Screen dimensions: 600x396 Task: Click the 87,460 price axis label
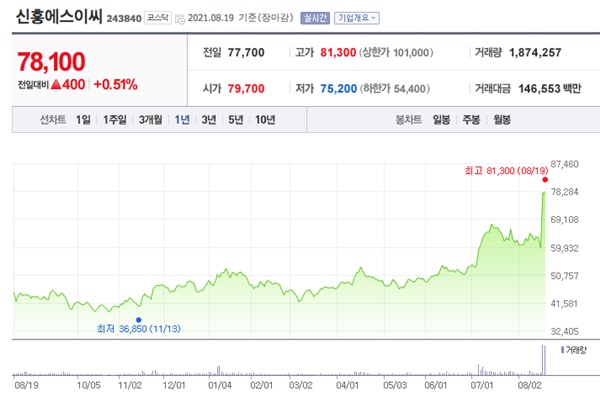coord(564,164)
